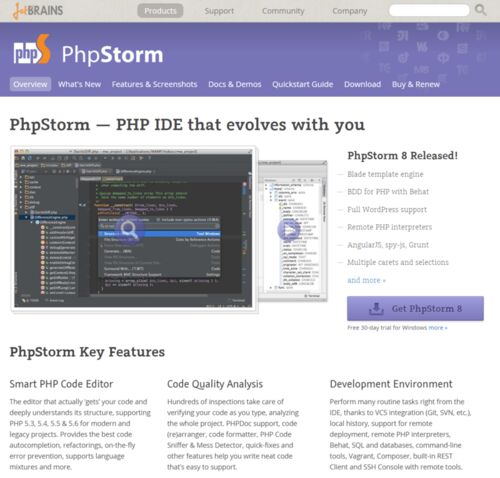Screen dimensions: 500x478
Task: Click 'AngularJS, spy-js, Grunt' item
Action: (x=388, y=245)
